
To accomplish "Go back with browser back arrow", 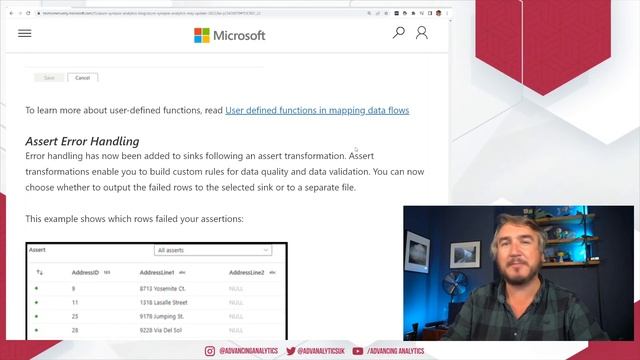I will coord(11,13).
